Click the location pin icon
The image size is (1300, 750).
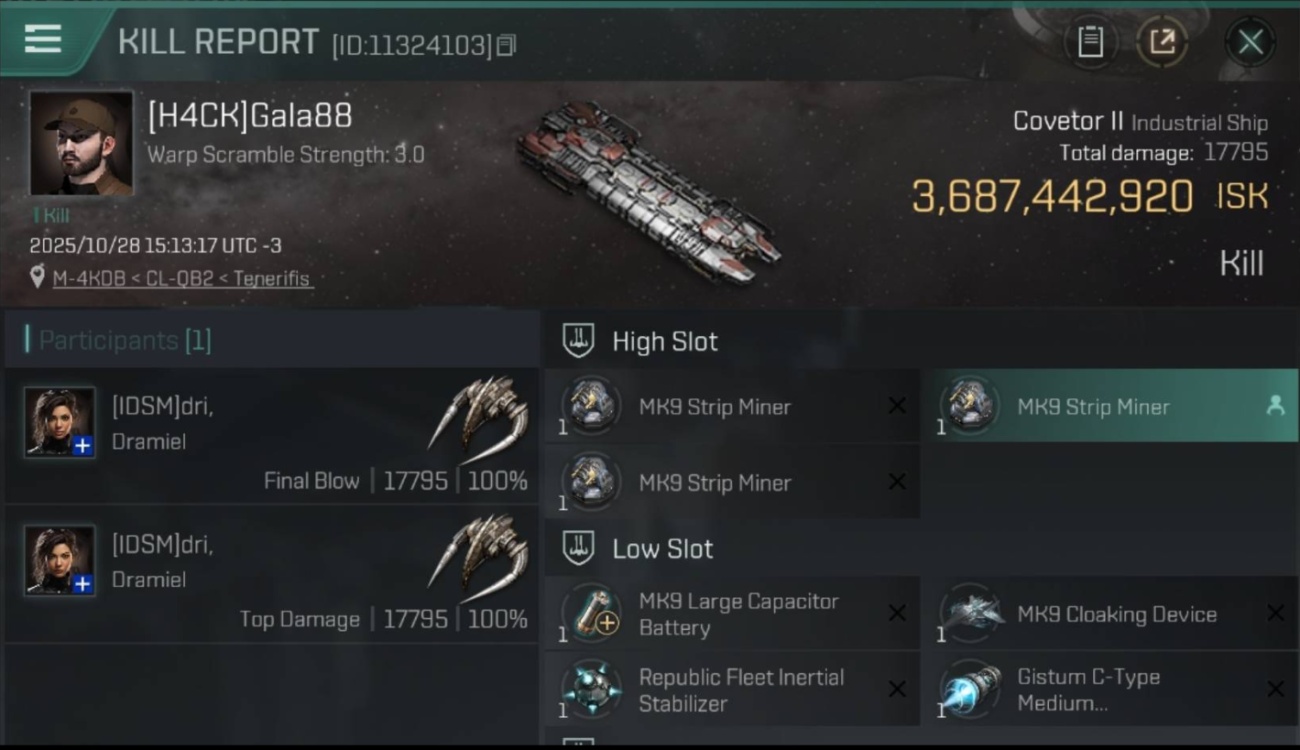point(37,277)
